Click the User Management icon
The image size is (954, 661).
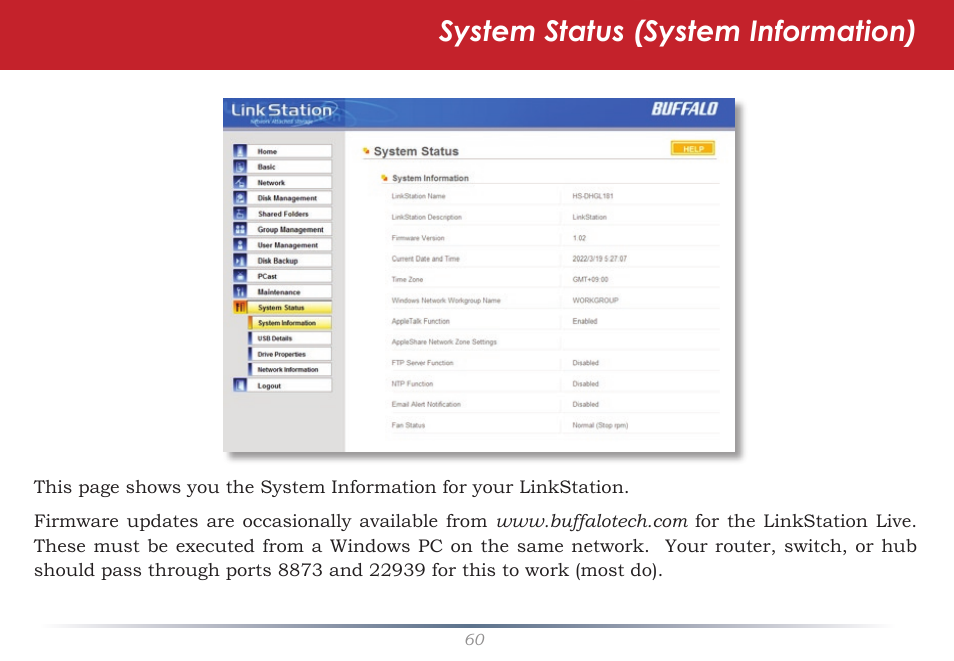click(x=240, y=245)
